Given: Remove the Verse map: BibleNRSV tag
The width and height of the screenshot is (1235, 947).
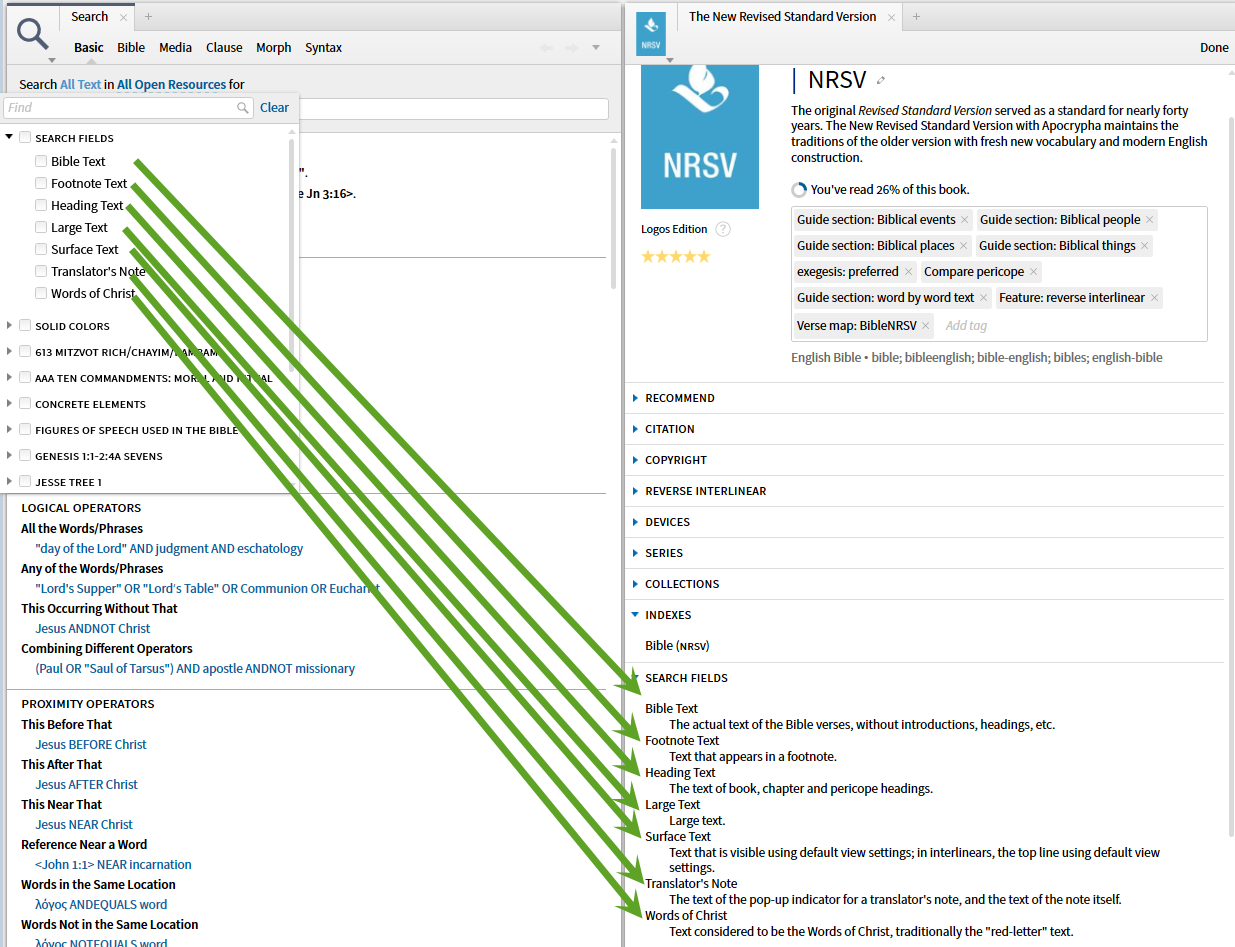Looking at the screenshot, I should coord(926,326).
